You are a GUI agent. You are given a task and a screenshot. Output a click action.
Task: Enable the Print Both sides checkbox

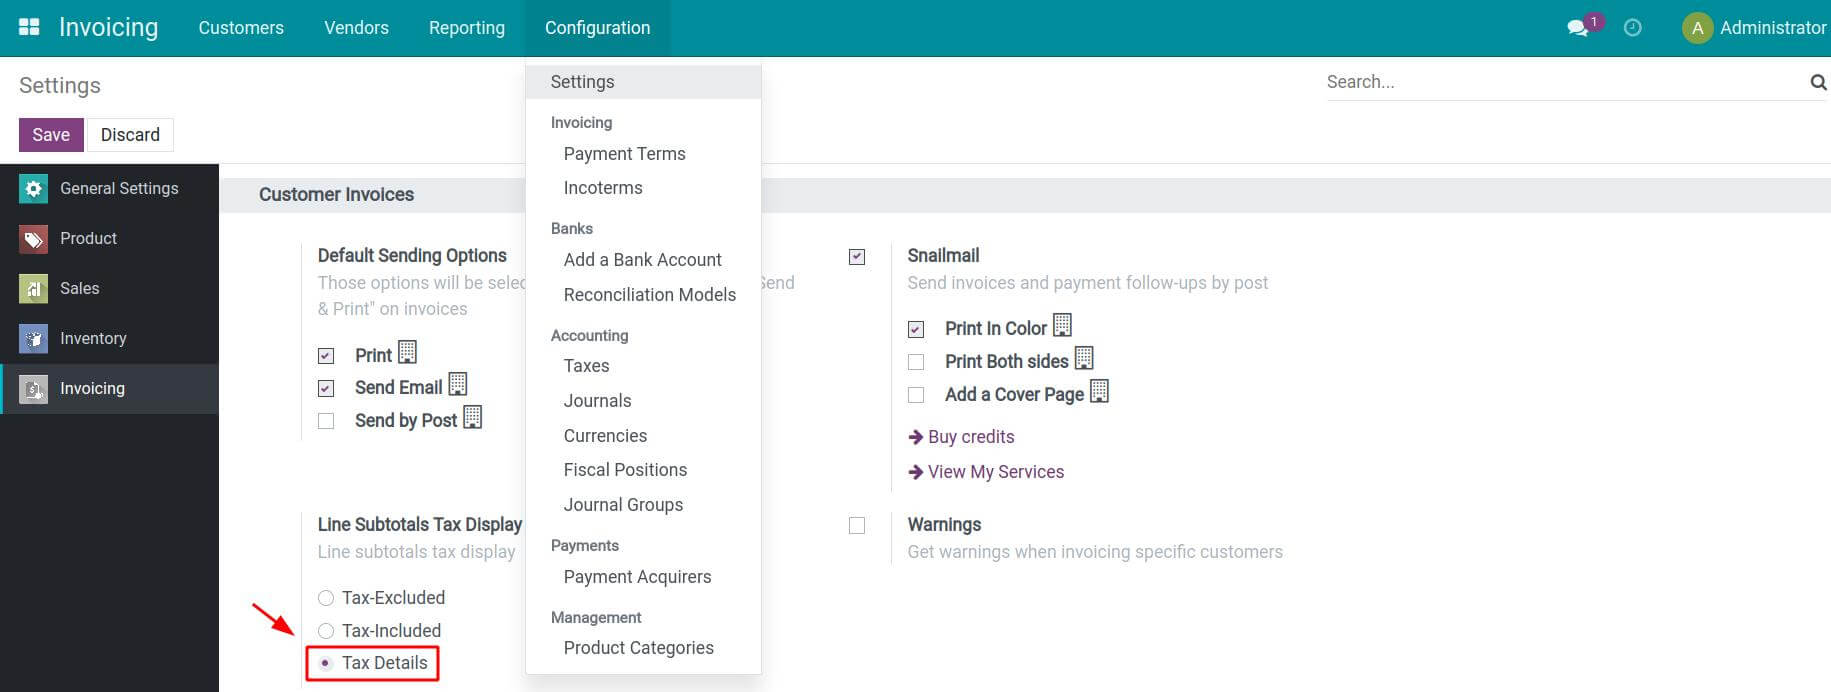(915, 361)
